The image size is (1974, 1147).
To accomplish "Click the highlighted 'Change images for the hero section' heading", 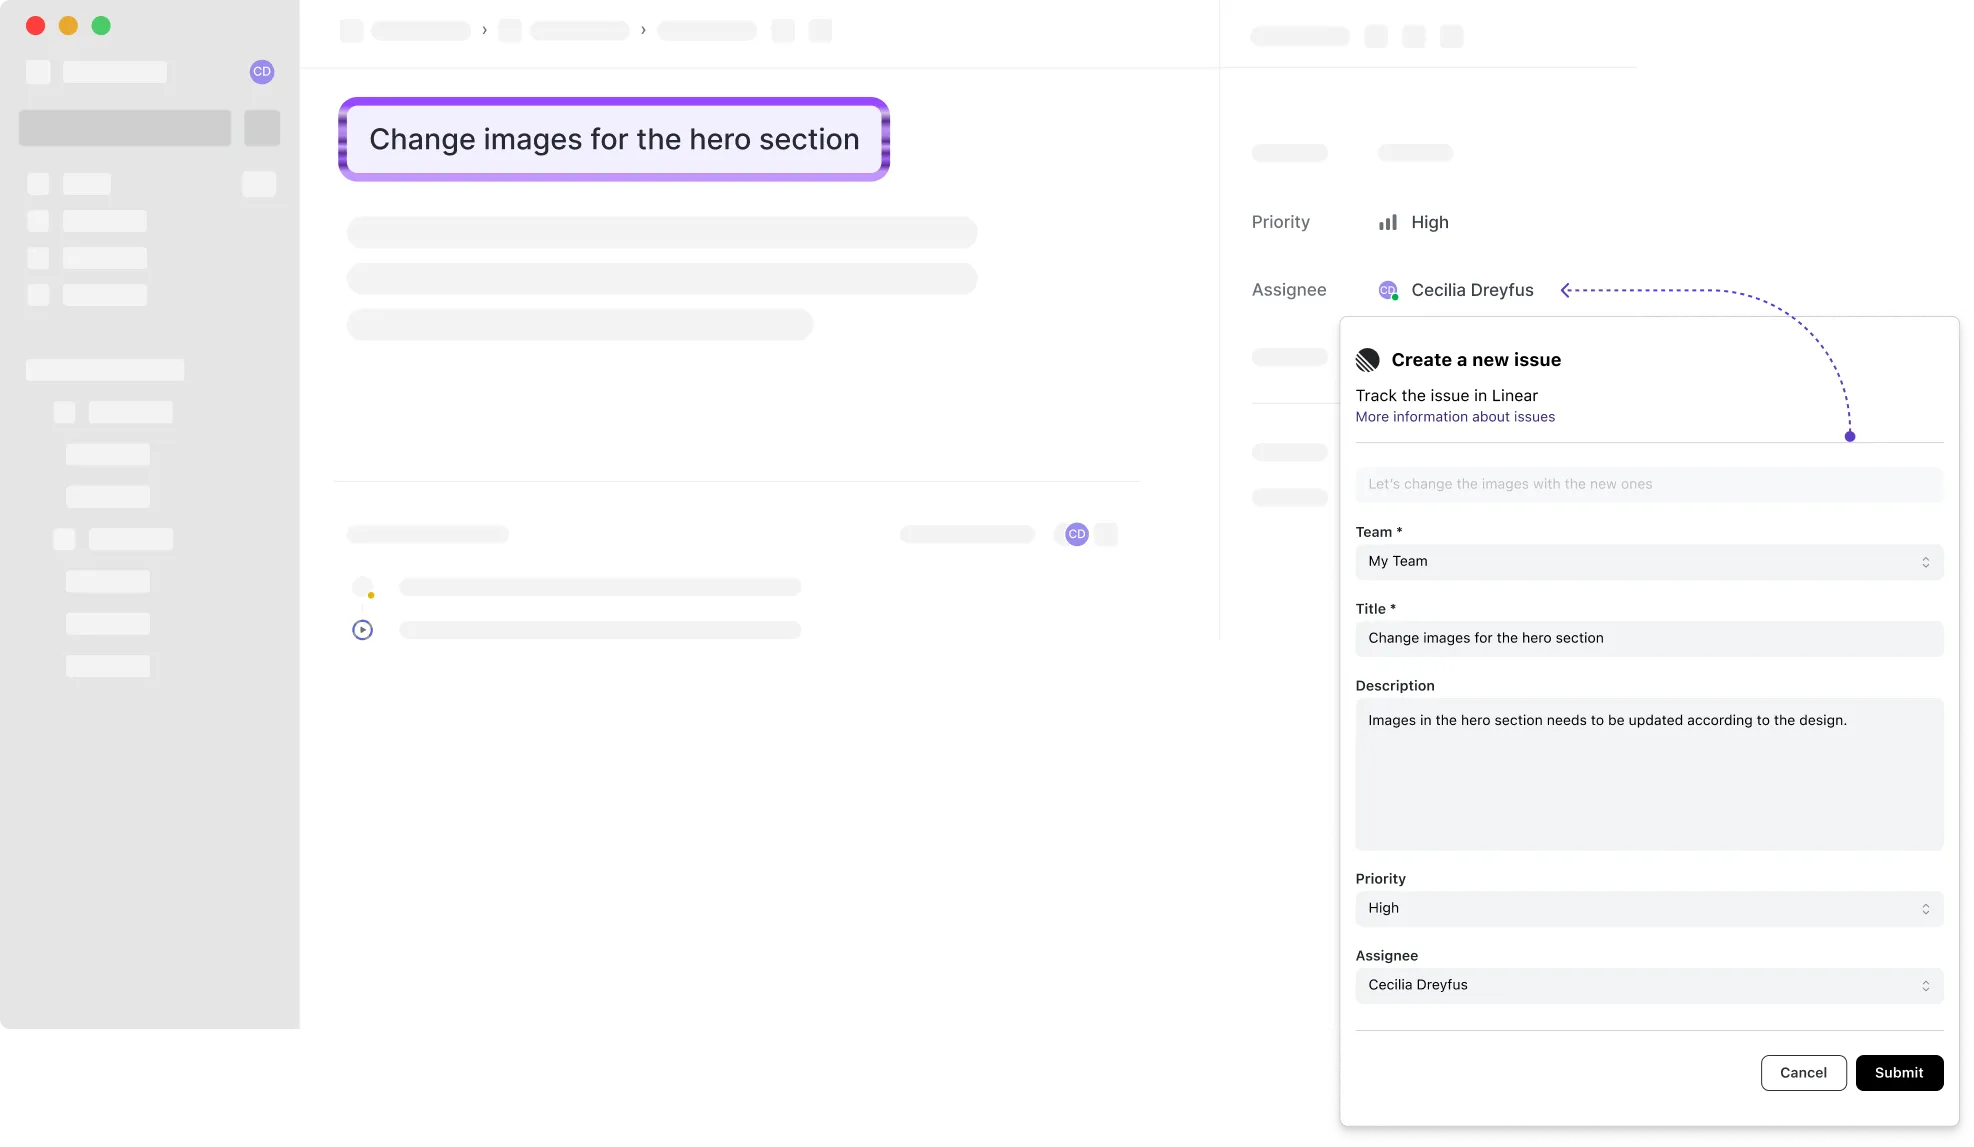I will 613,139.
